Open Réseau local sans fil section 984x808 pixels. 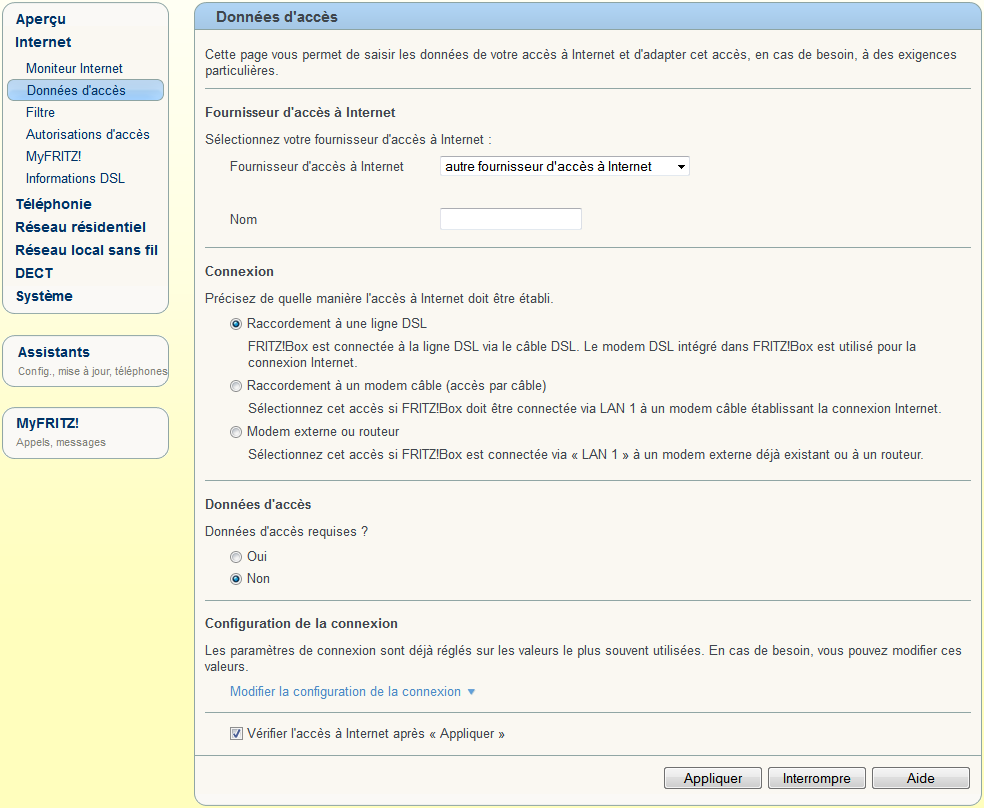[87, 250]
